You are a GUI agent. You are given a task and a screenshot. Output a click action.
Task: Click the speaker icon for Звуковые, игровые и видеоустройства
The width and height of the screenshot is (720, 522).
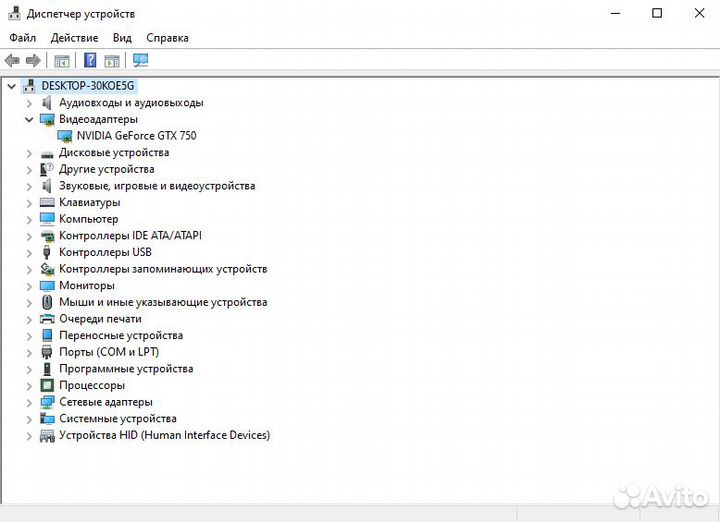46,186
